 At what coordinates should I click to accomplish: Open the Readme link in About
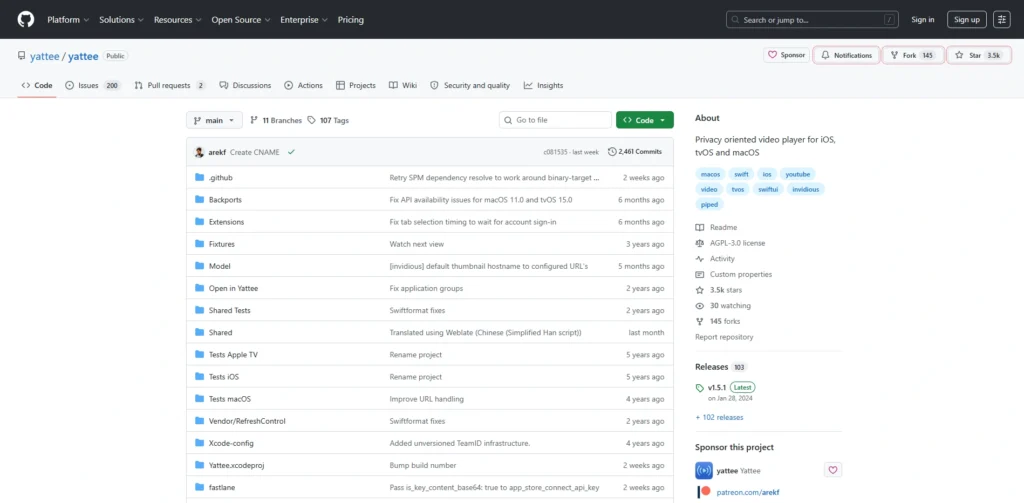(716, 227)
